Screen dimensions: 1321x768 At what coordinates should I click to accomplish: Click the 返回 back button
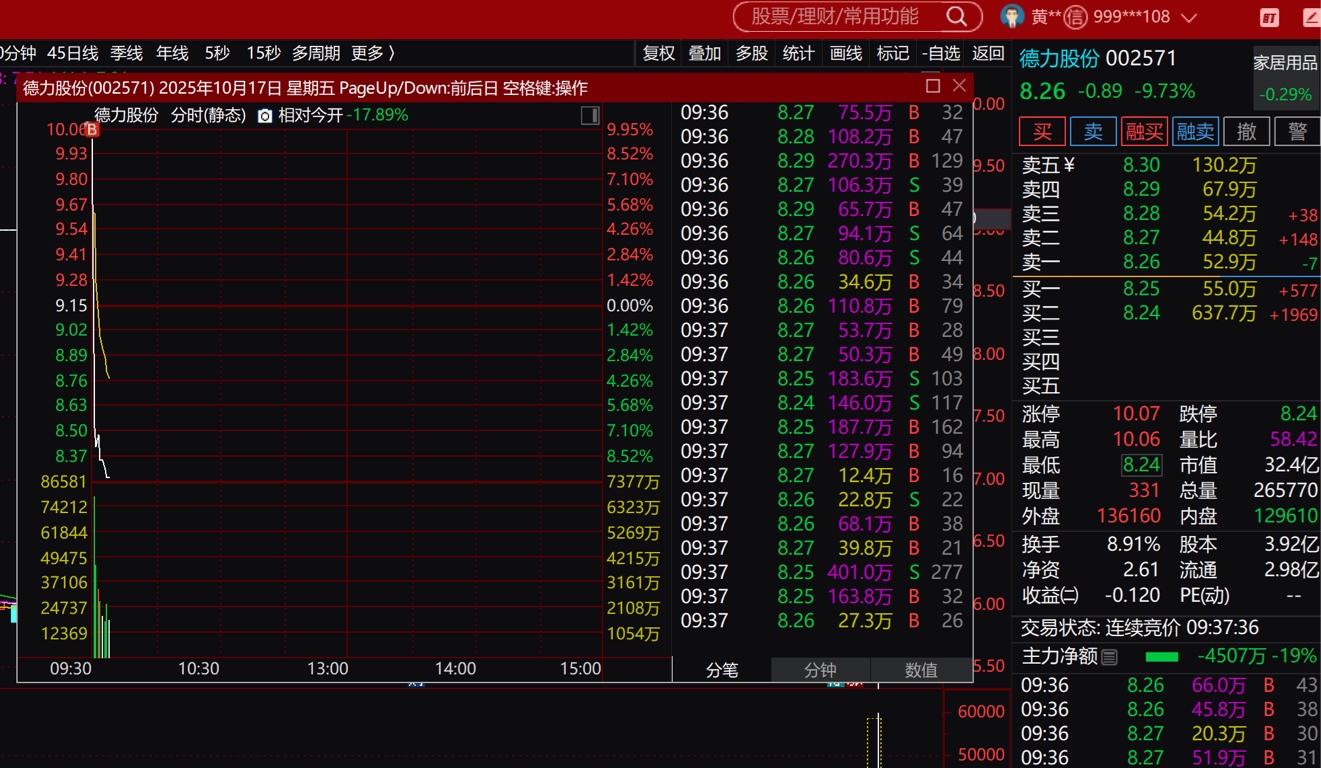pos(988,53)
